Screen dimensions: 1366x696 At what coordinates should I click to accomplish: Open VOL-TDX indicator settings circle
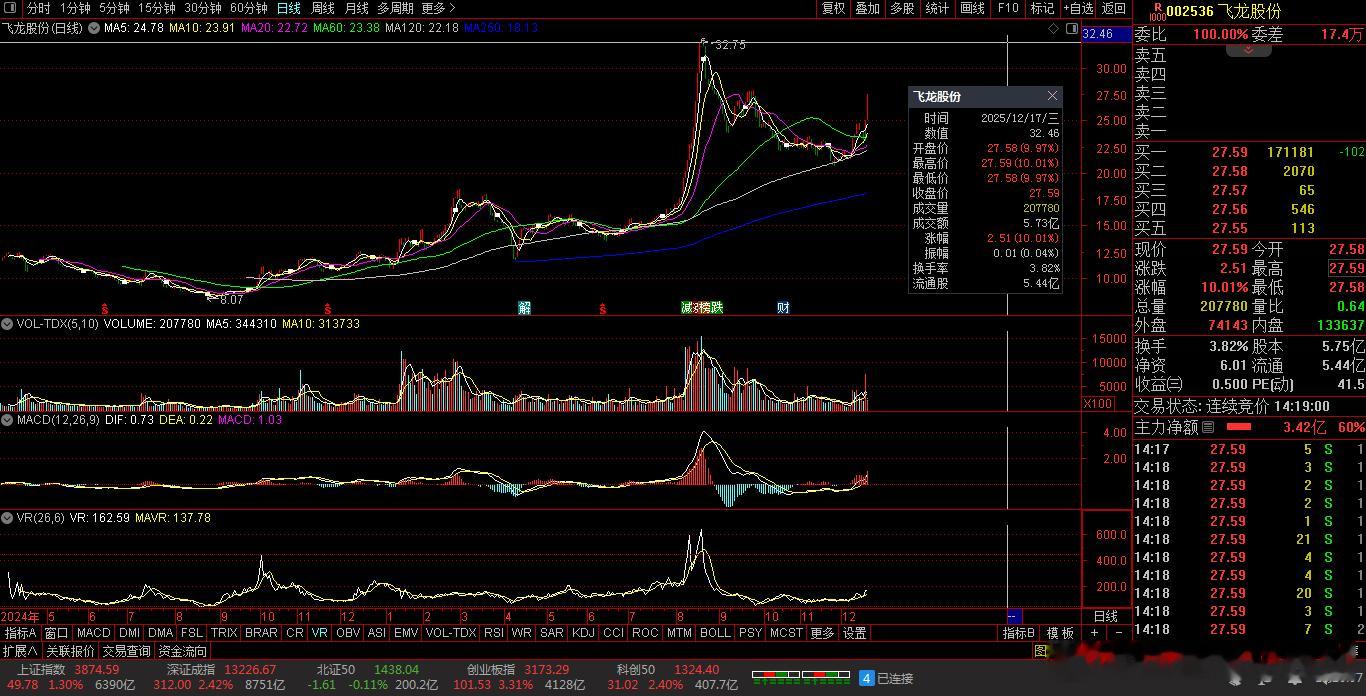tap(7, 324)
